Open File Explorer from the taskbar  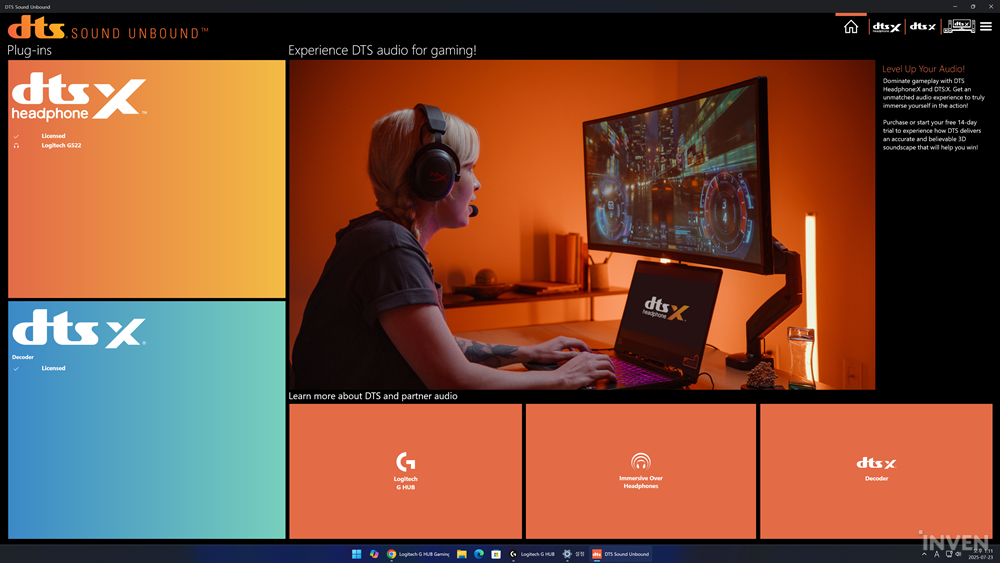(x=462, y=554)
